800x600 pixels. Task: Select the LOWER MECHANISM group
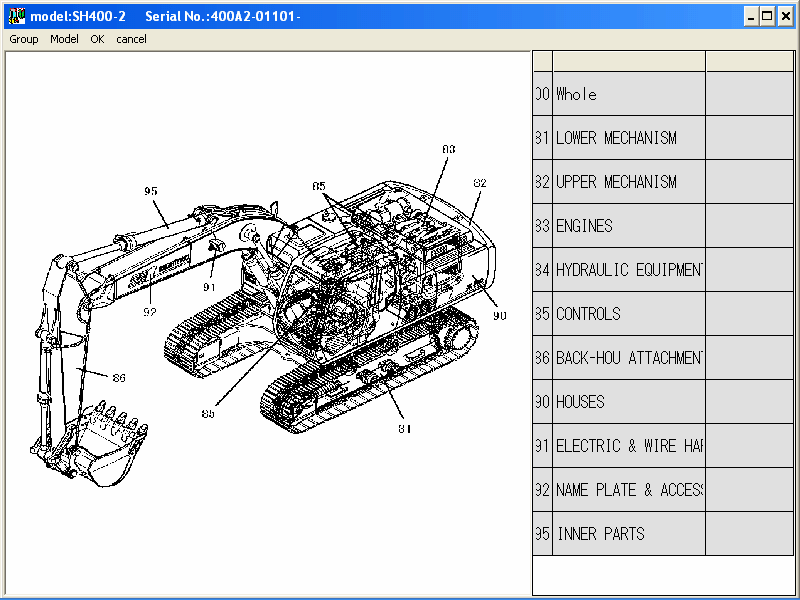pos(620,137)
